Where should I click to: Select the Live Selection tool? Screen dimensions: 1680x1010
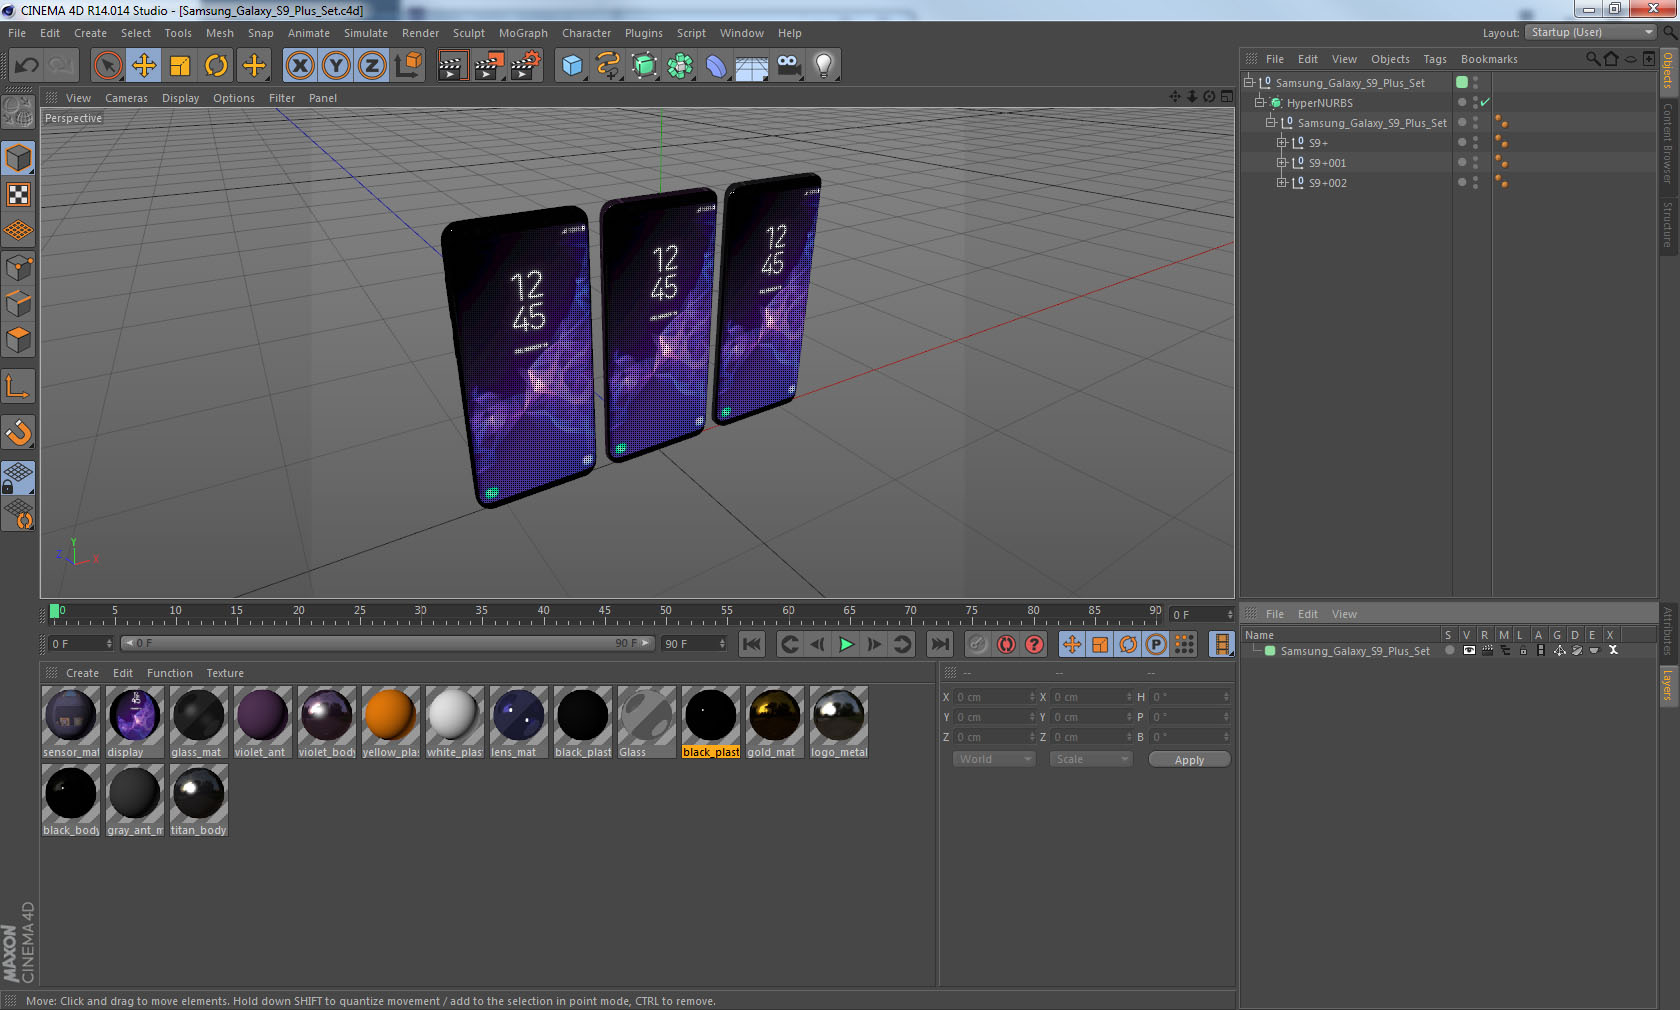pyautogui.click(x=107, y=66)
